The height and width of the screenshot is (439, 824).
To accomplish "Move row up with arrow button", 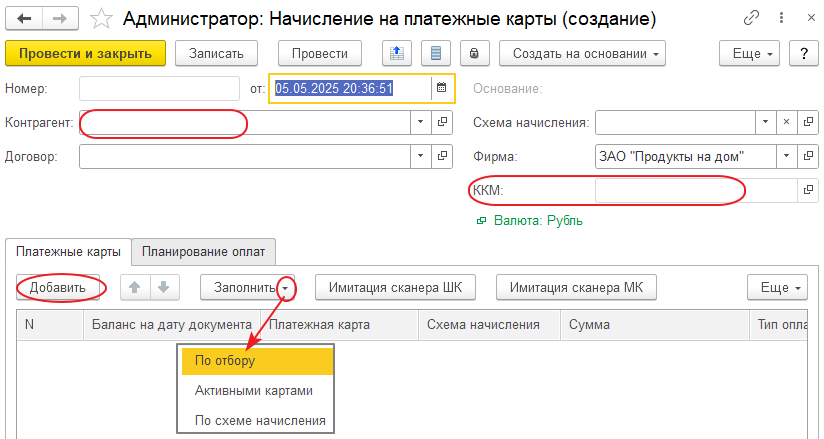I will click(134, 288).
